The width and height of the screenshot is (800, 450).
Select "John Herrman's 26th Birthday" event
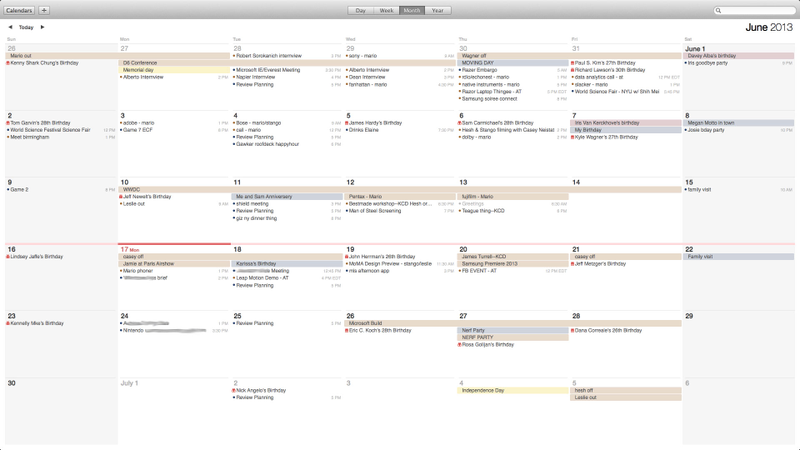click(382, 257)
